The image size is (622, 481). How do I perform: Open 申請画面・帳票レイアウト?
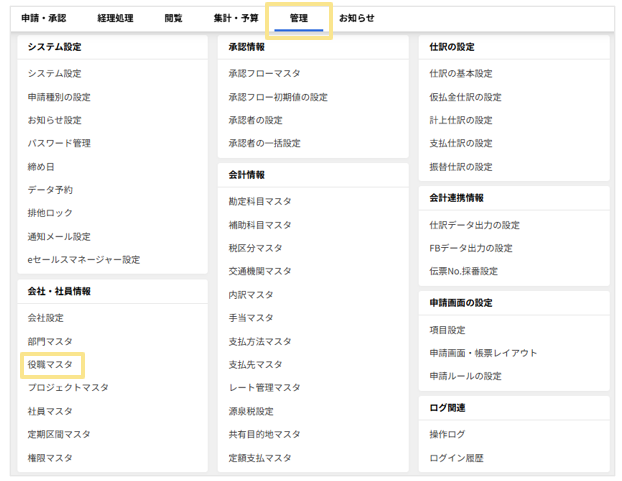click(x=483, y=353)
